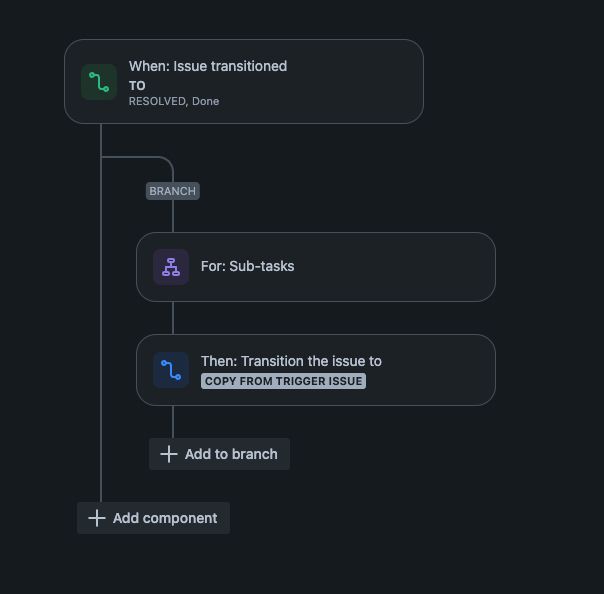Click the purple Sub-tasks hierarchy icon
Viewport: 604px width, 594px height.
[171, 267]
